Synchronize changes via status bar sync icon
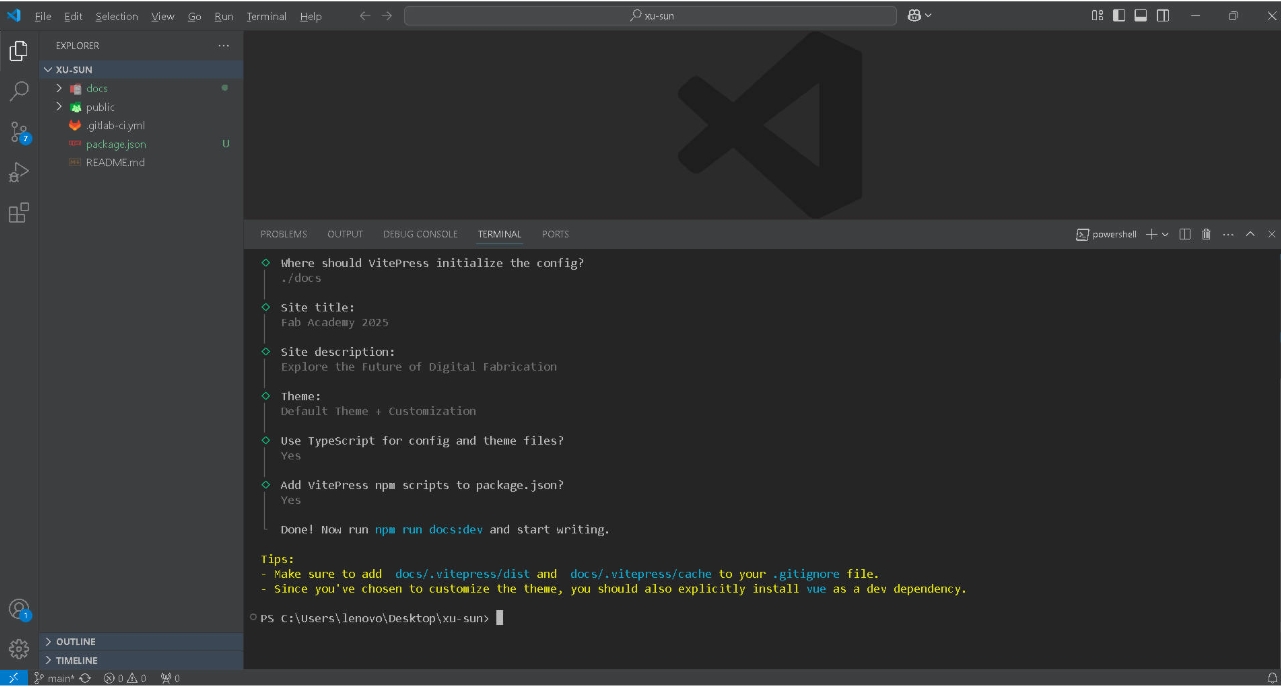 click(x=85, y=678)
